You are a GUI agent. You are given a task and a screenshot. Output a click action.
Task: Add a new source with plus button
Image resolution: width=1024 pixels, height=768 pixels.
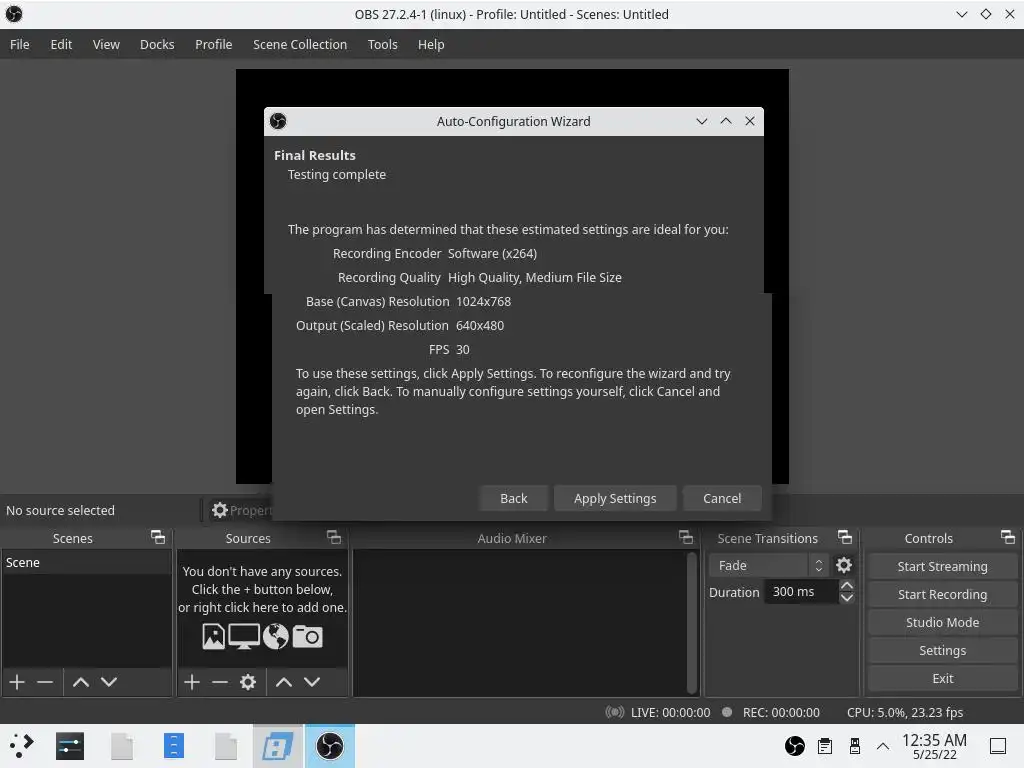click(191, 682)
